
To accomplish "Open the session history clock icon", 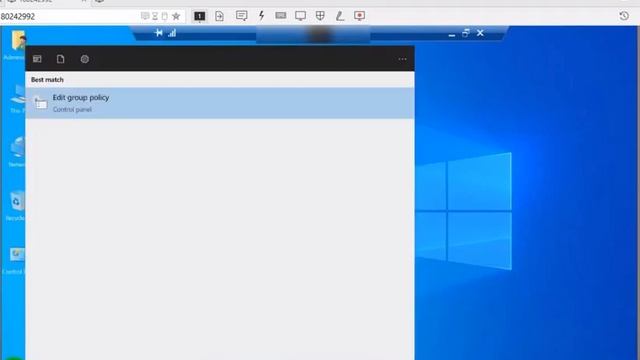I will (x=624, y=16).
